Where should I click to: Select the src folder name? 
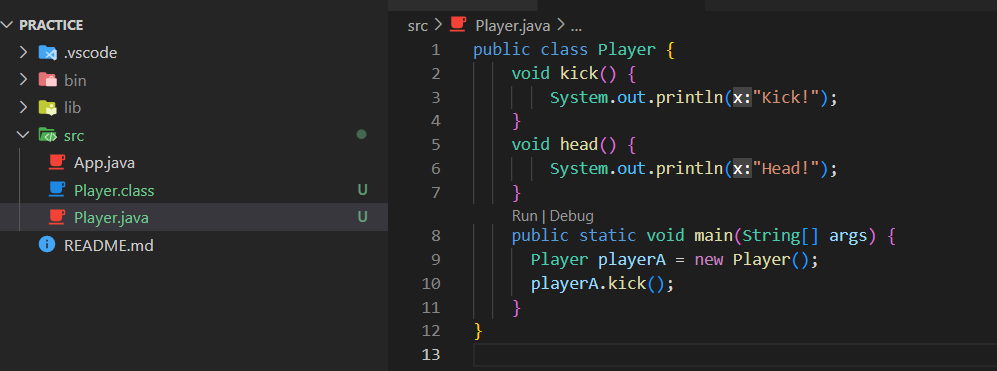click(x=74, y=136)
